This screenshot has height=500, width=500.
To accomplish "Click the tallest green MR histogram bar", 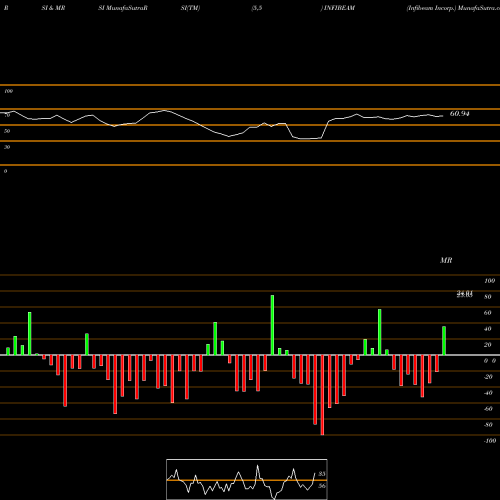I will [272, 325].
